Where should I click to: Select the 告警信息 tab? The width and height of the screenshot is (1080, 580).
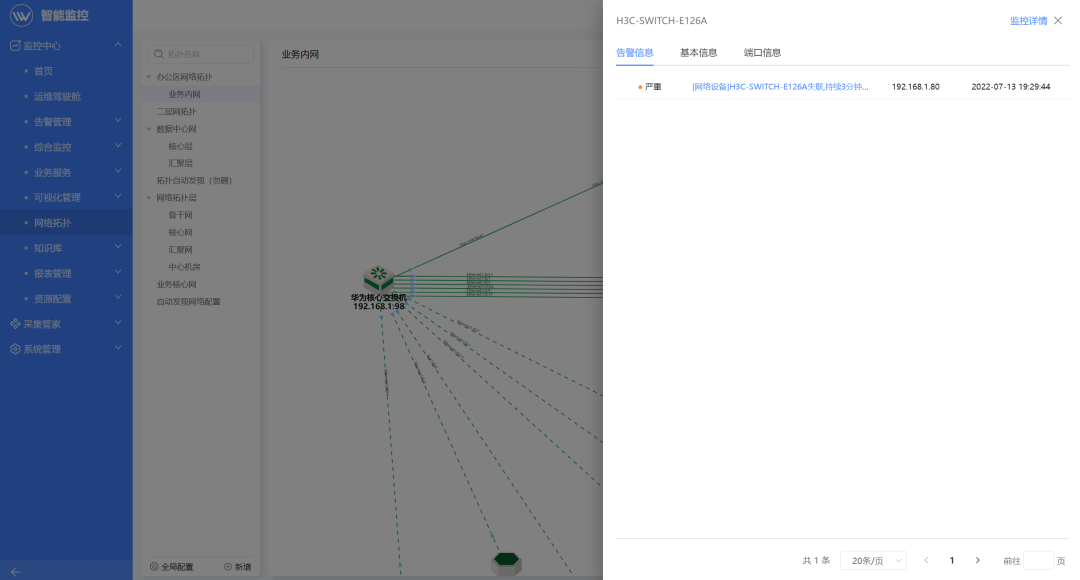[634, 53]
